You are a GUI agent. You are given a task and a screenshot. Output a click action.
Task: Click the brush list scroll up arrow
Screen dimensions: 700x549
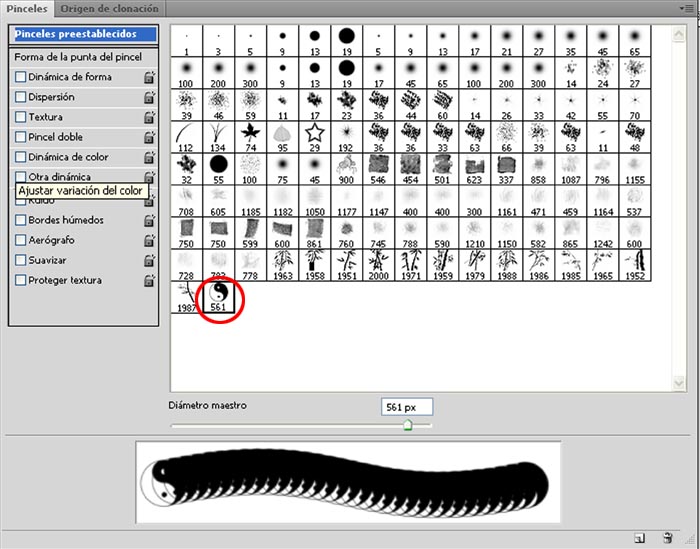[679, 34]
